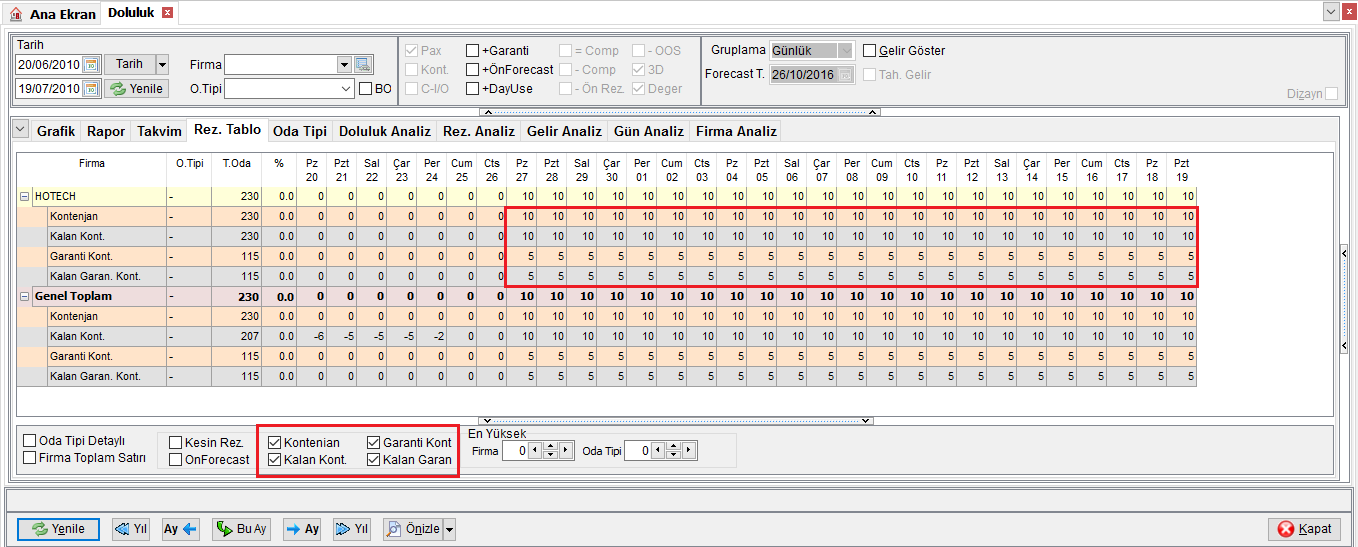Enable Gelir Göster checkbox
The width and height of the screenshot is (1358, 547).
(869, 50)
